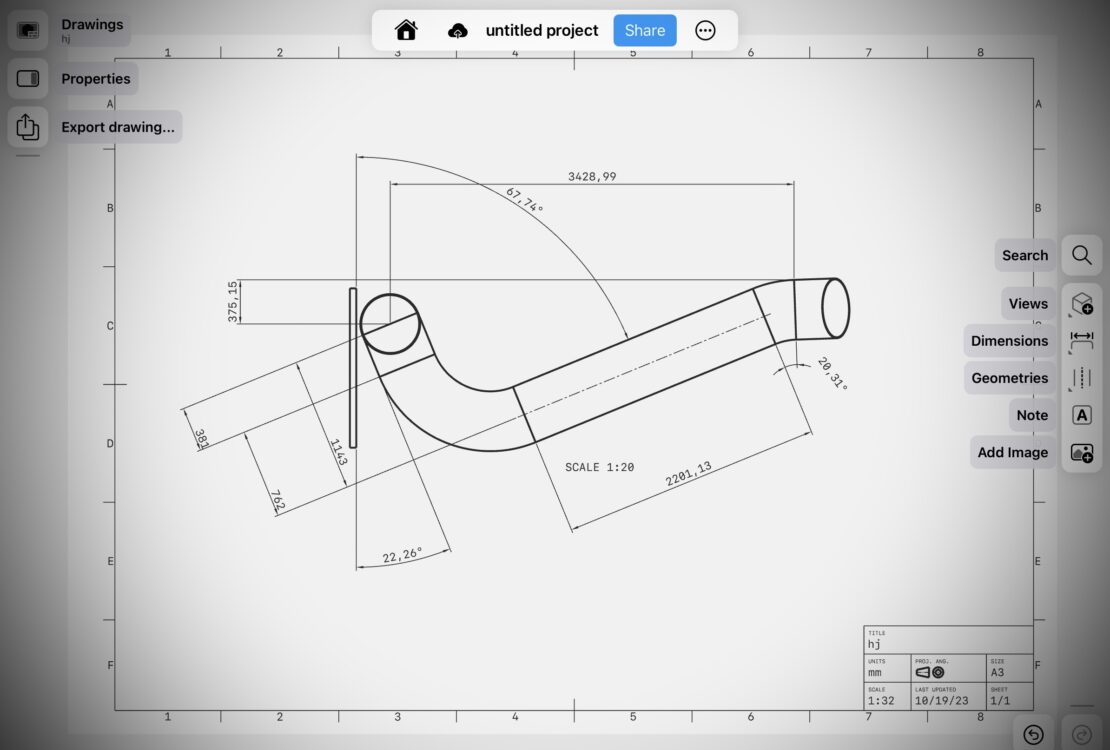Click the Views label
Screen dimensions: 1110x750
coord(1028,304)
